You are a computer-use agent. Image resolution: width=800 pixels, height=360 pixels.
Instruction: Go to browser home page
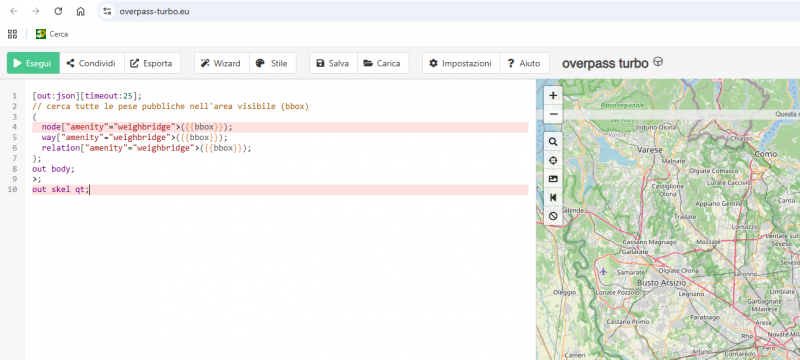81,11
